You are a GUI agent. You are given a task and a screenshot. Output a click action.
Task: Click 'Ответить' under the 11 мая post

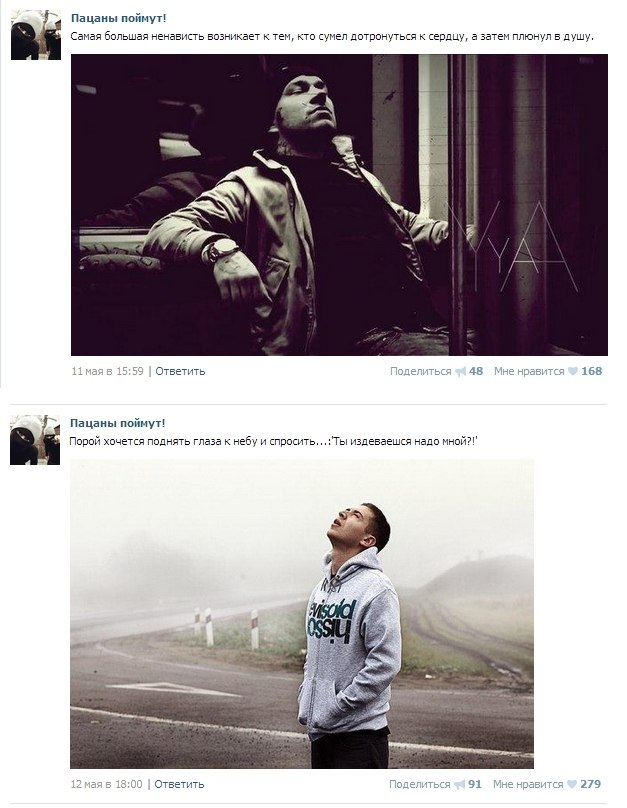point(180,372)
